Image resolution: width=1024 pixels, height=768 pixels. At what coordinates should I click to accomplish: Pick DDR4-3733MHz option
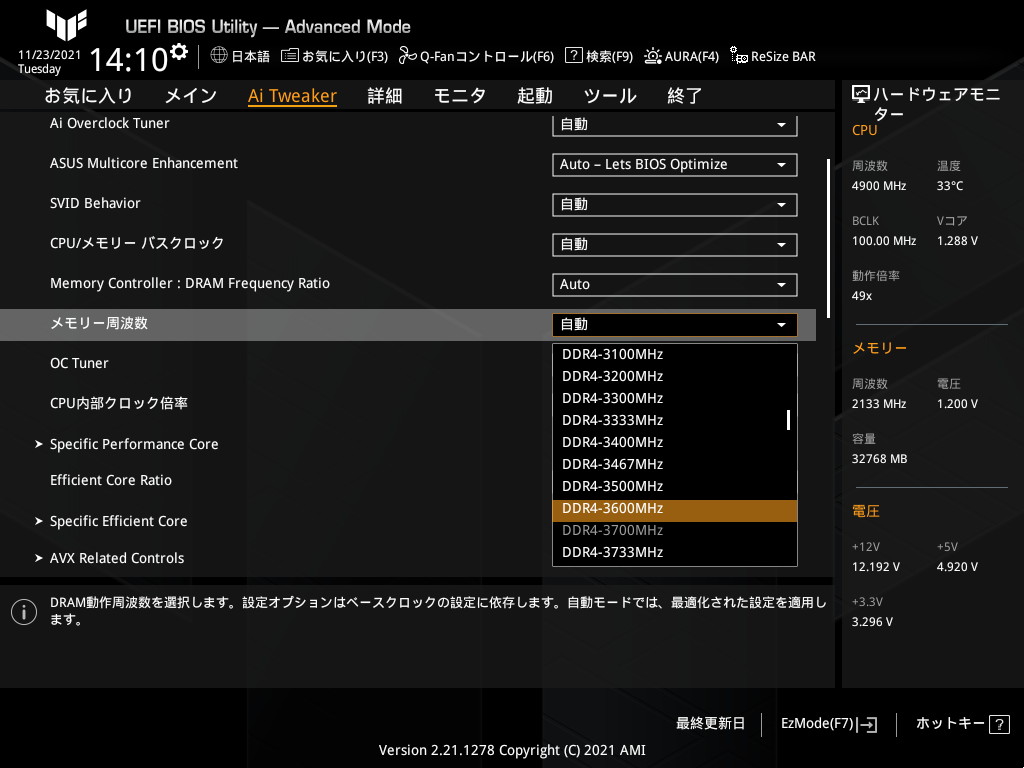coord(675,552)
